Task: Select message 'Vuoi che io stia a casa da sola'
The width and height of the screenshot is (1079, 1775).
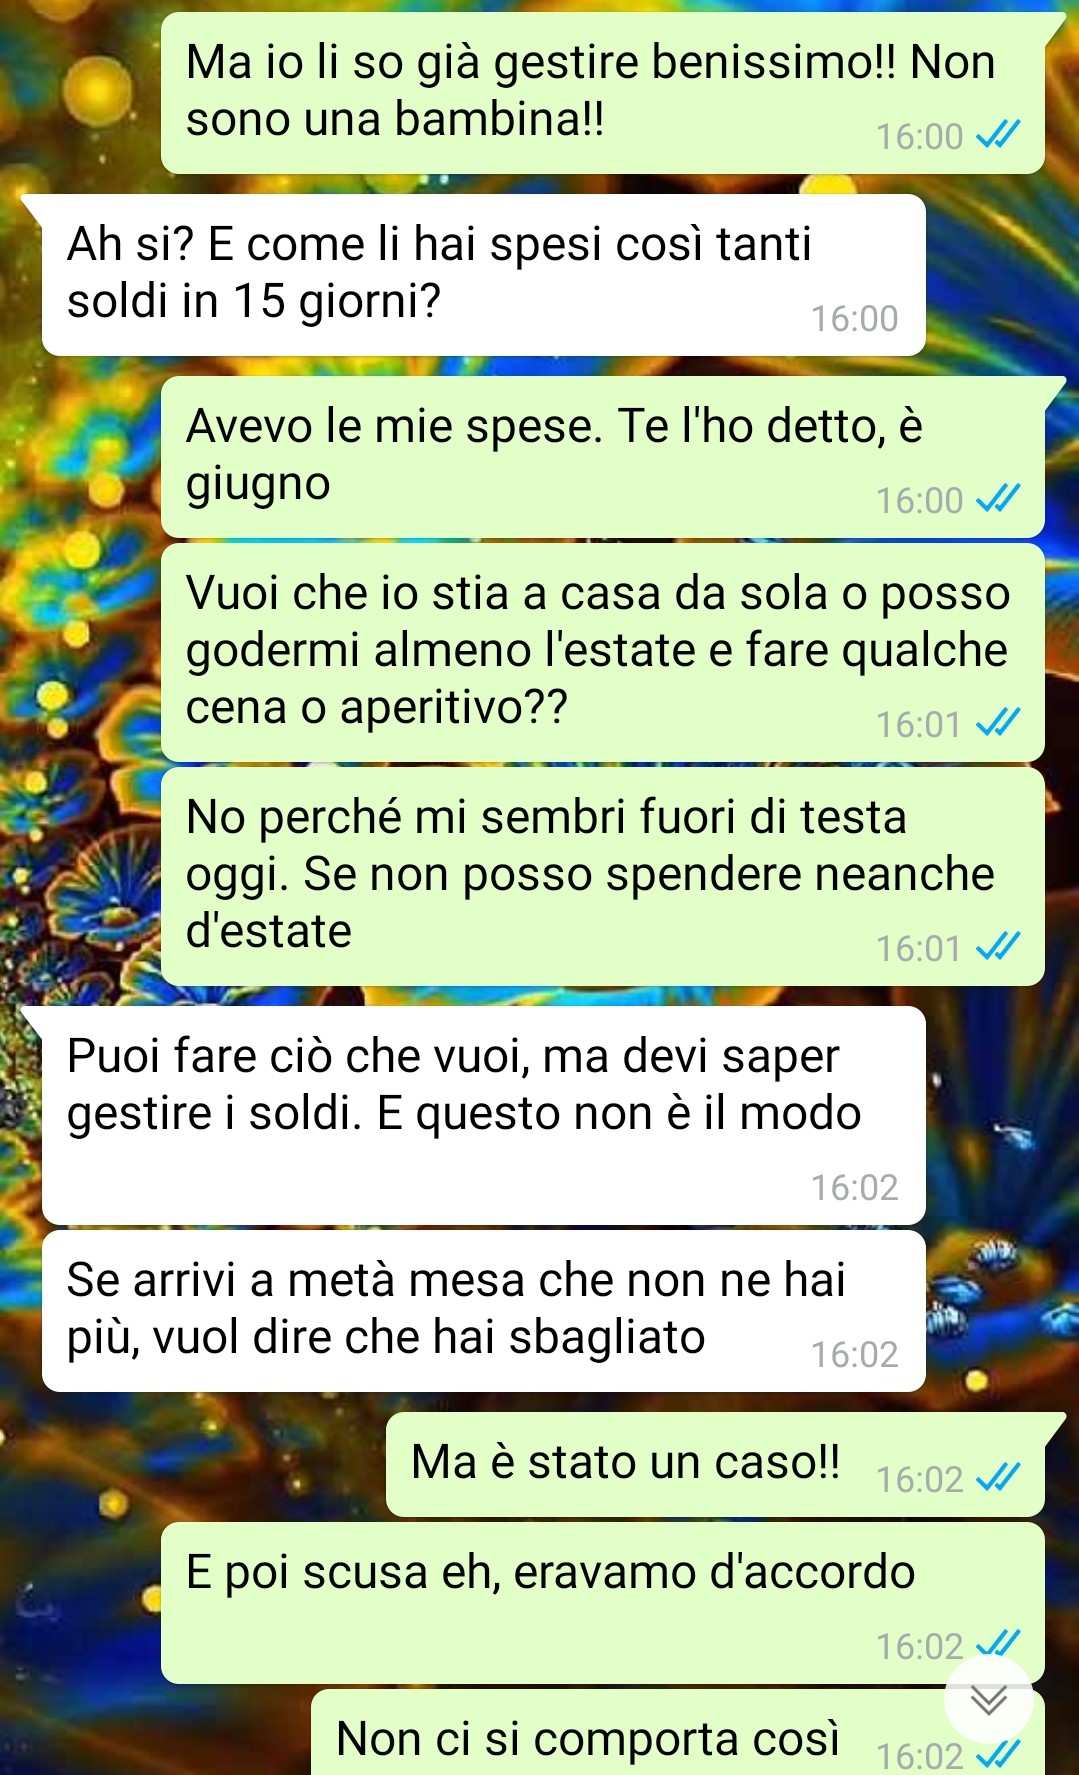Action: click(603, 652)
